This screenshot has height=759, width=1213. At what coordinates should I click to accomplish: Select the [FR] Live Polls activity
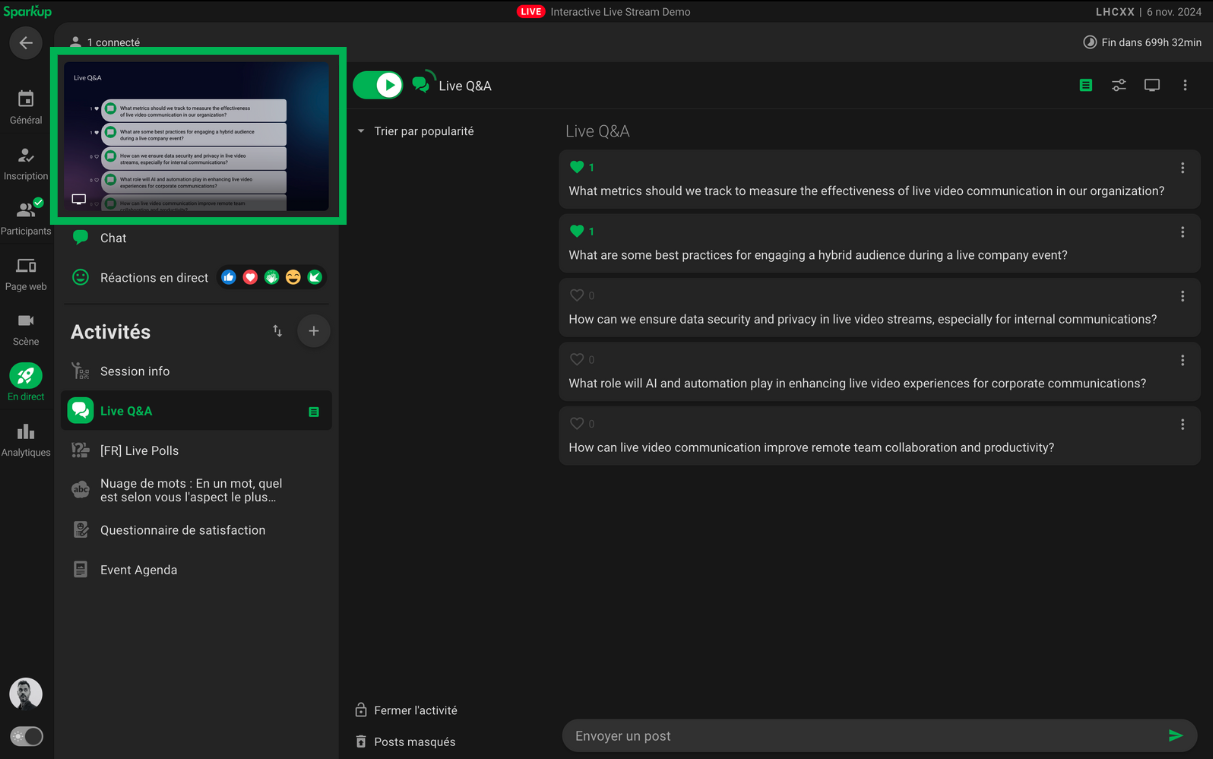coord(139,451)
